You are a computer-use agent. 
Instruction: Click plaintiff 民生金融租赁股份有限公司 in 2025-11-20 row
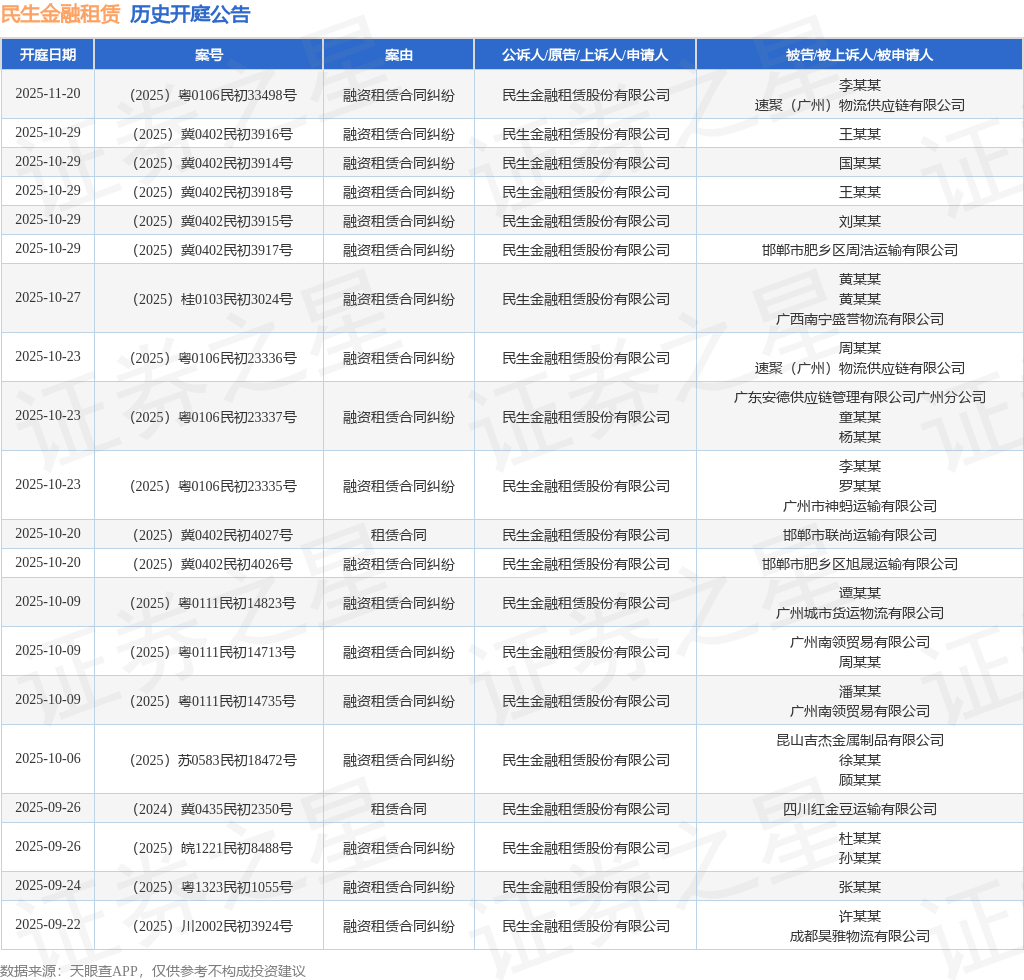tap(585, 95)
